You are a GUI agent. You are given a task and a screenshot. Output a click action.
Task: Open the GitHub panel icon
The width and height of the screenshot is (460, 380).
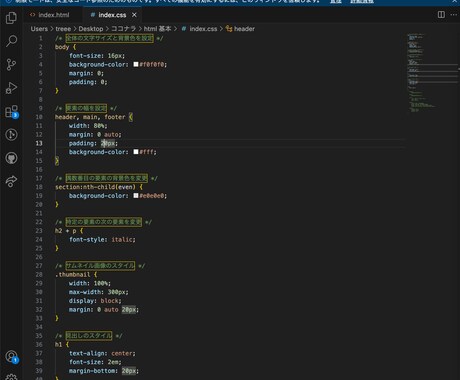[11, 158]
